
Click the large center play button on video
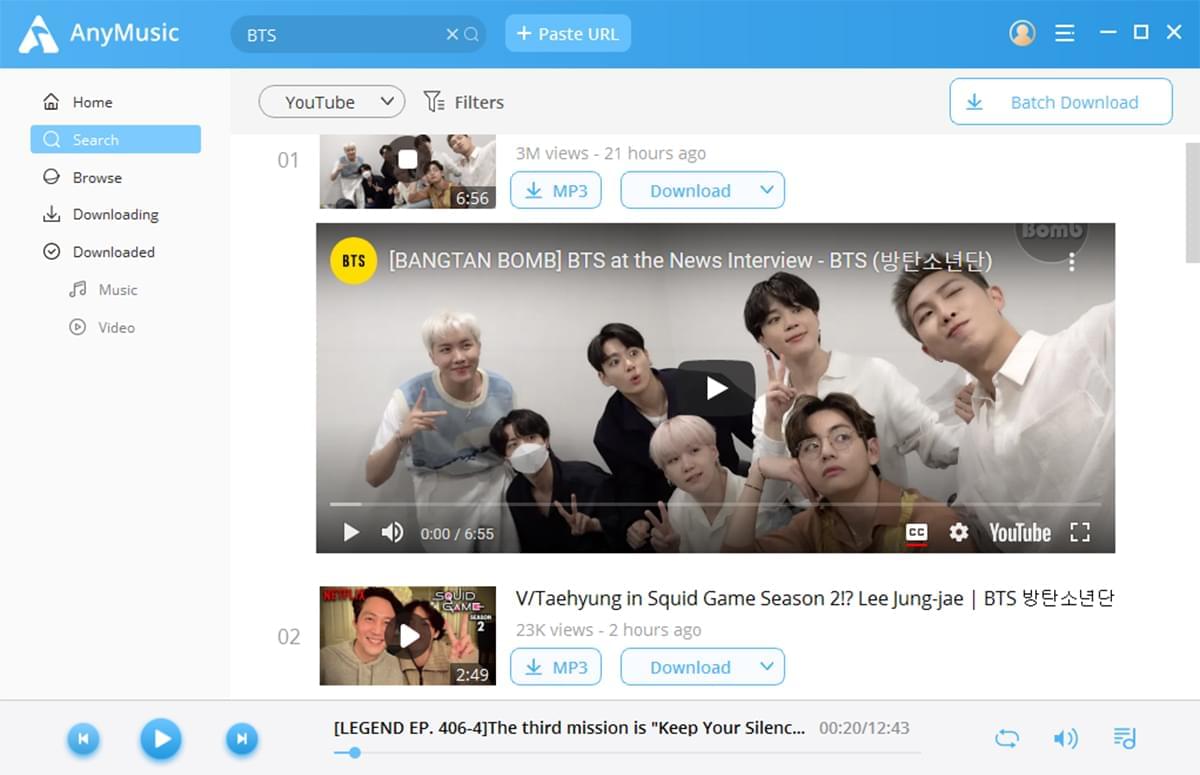[x=717, y=388]
